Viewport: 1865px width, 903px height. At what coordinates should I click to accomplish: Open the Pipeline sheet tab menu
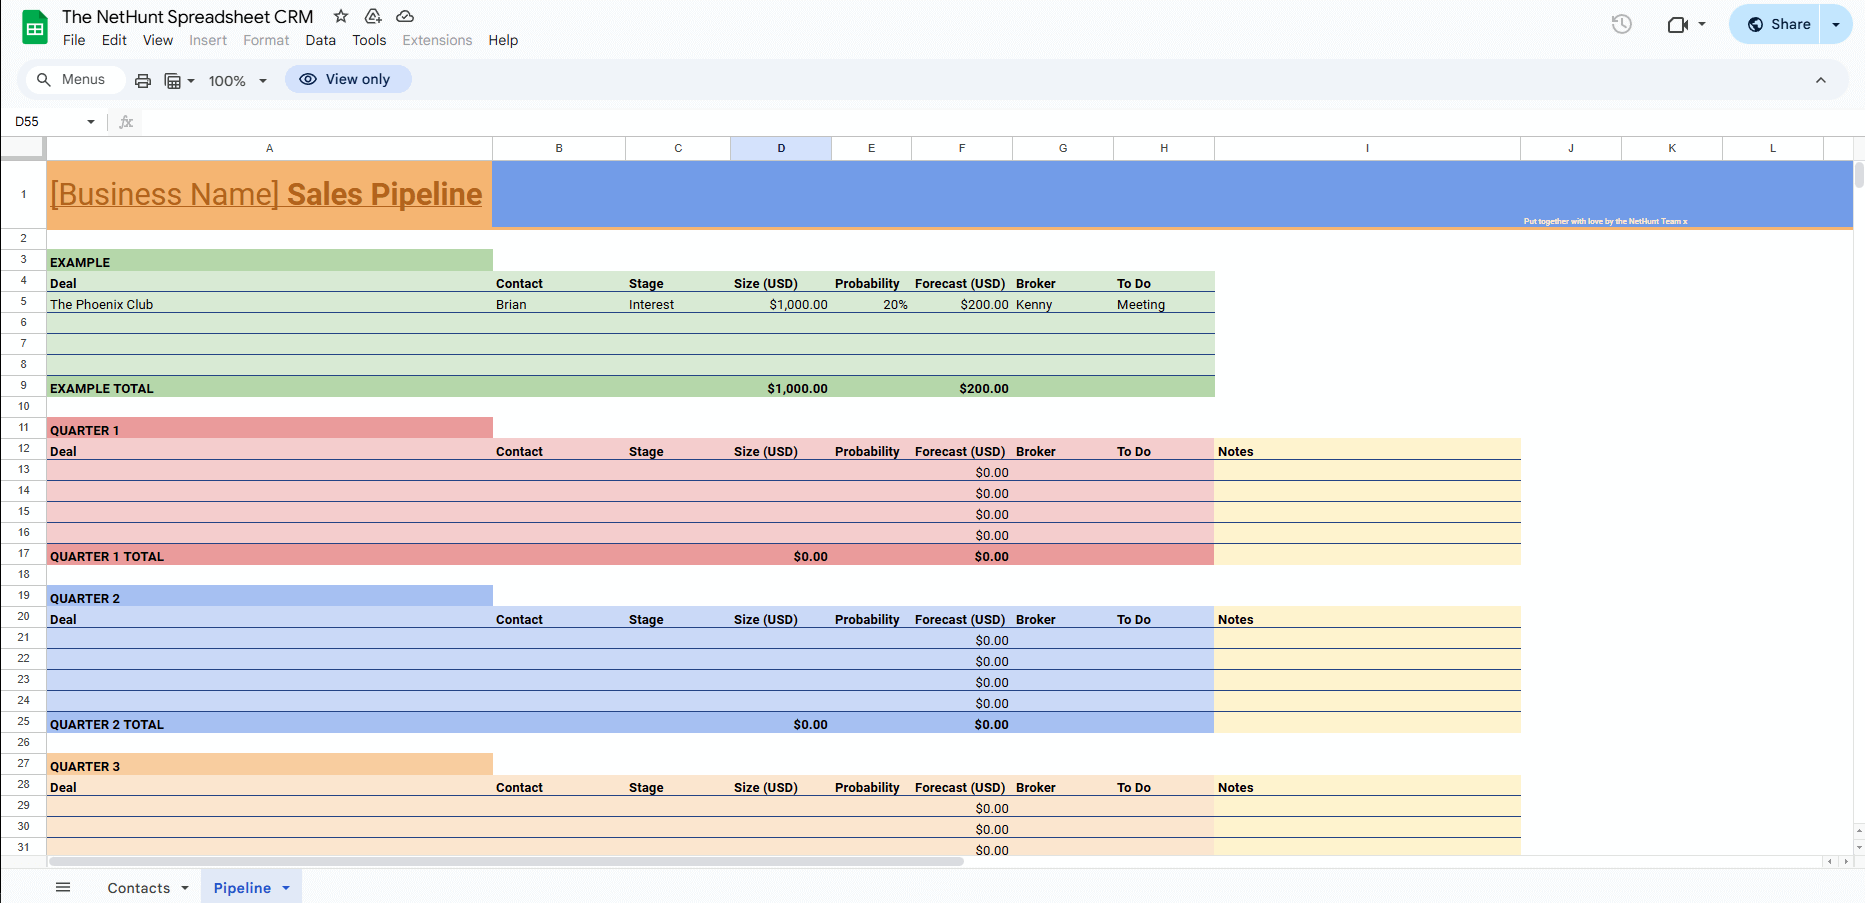(284, 887)
